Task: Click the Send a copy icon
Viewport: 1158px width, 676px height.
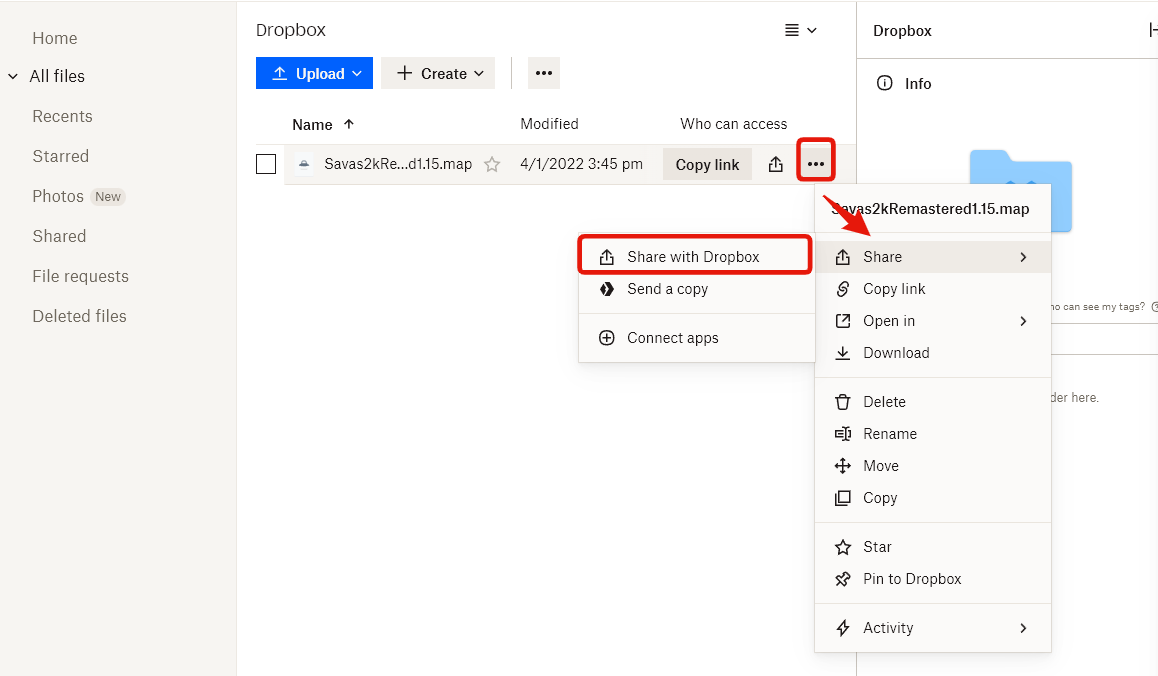Action: (606, 289)
